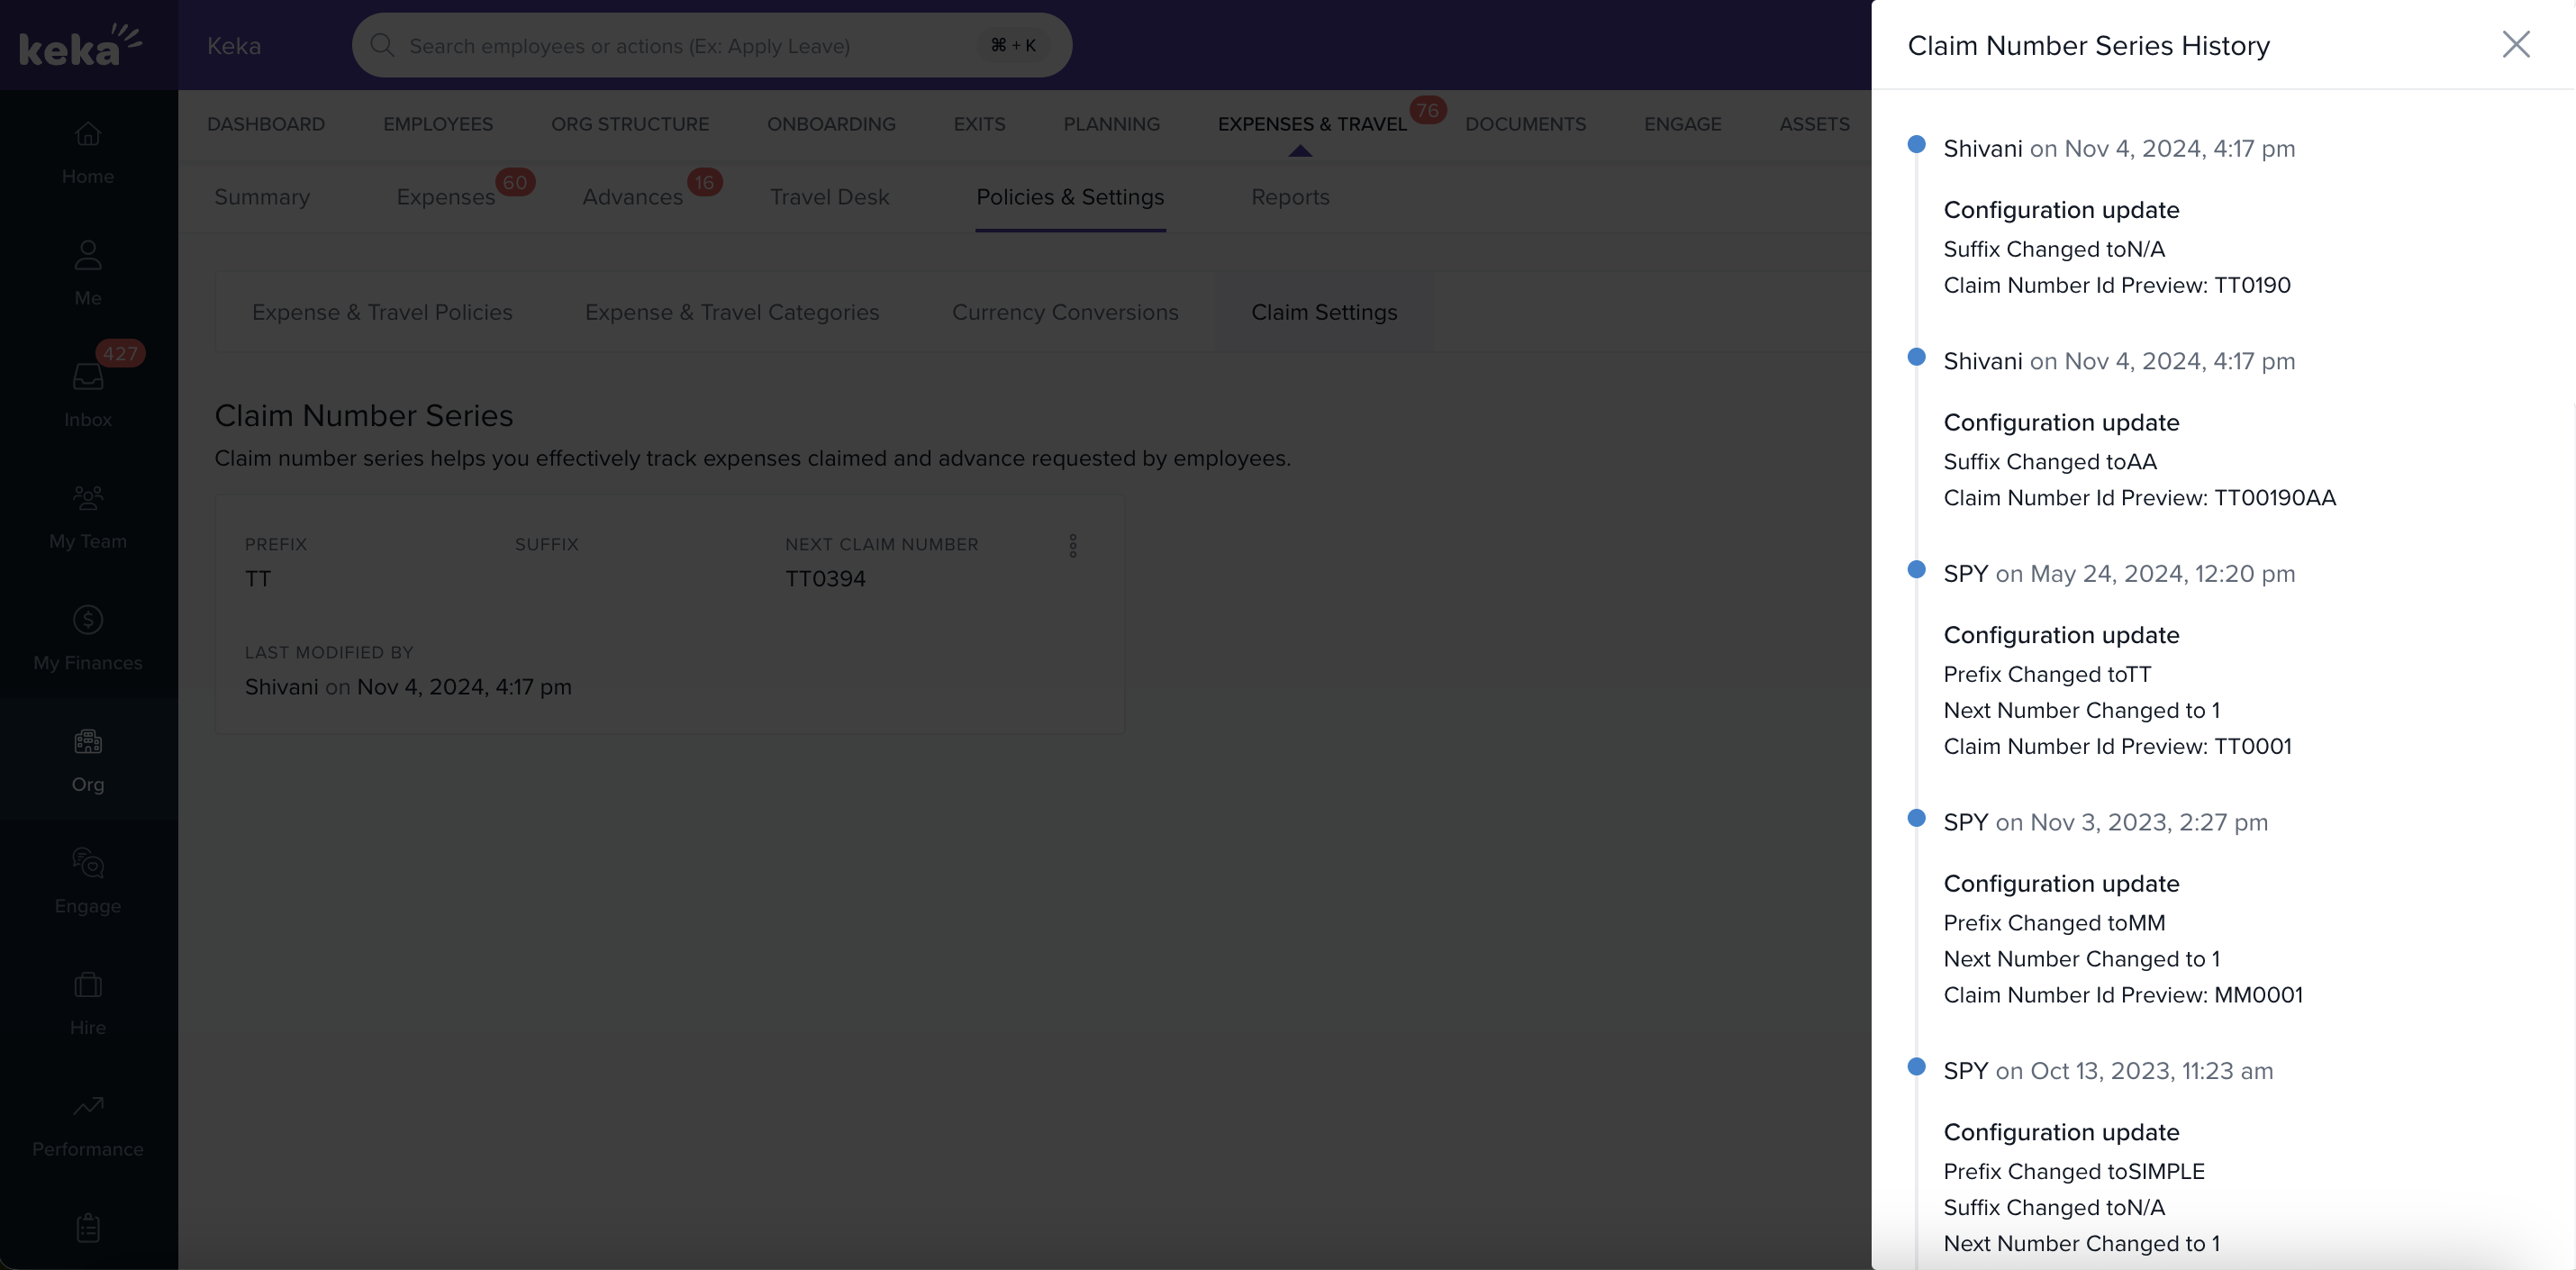Go to the Me profile icon

coord(88,256)
